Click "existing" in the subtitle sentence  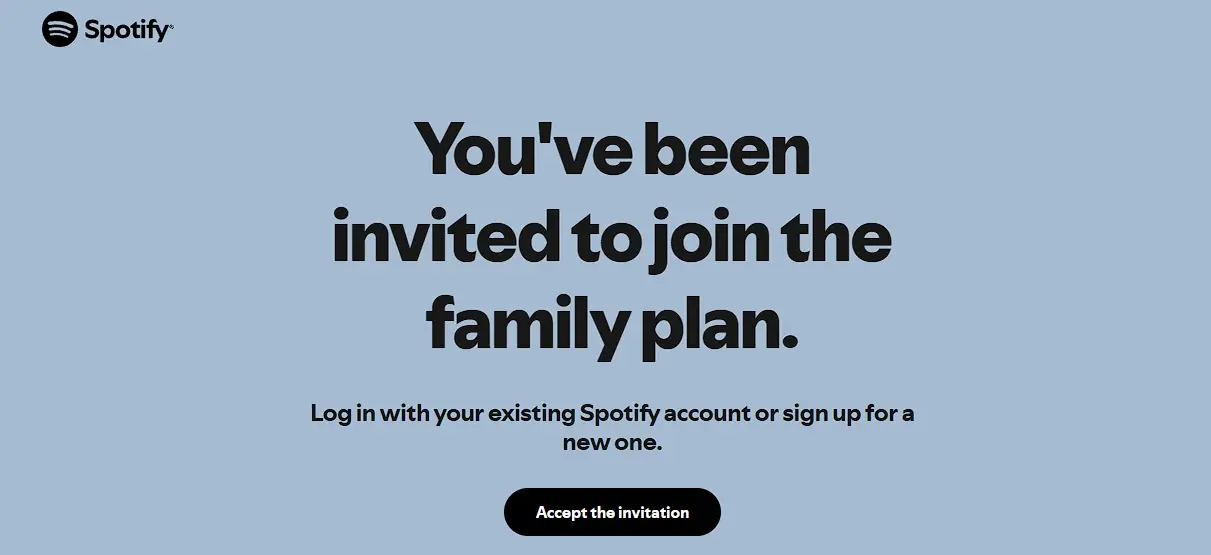[529, 413]
